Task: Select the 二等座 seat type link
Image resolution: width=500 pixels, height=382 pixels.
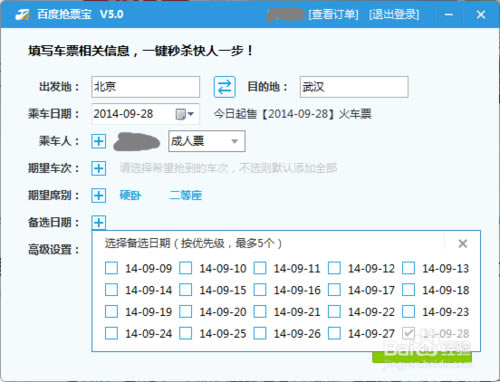Action: point(186,195)
